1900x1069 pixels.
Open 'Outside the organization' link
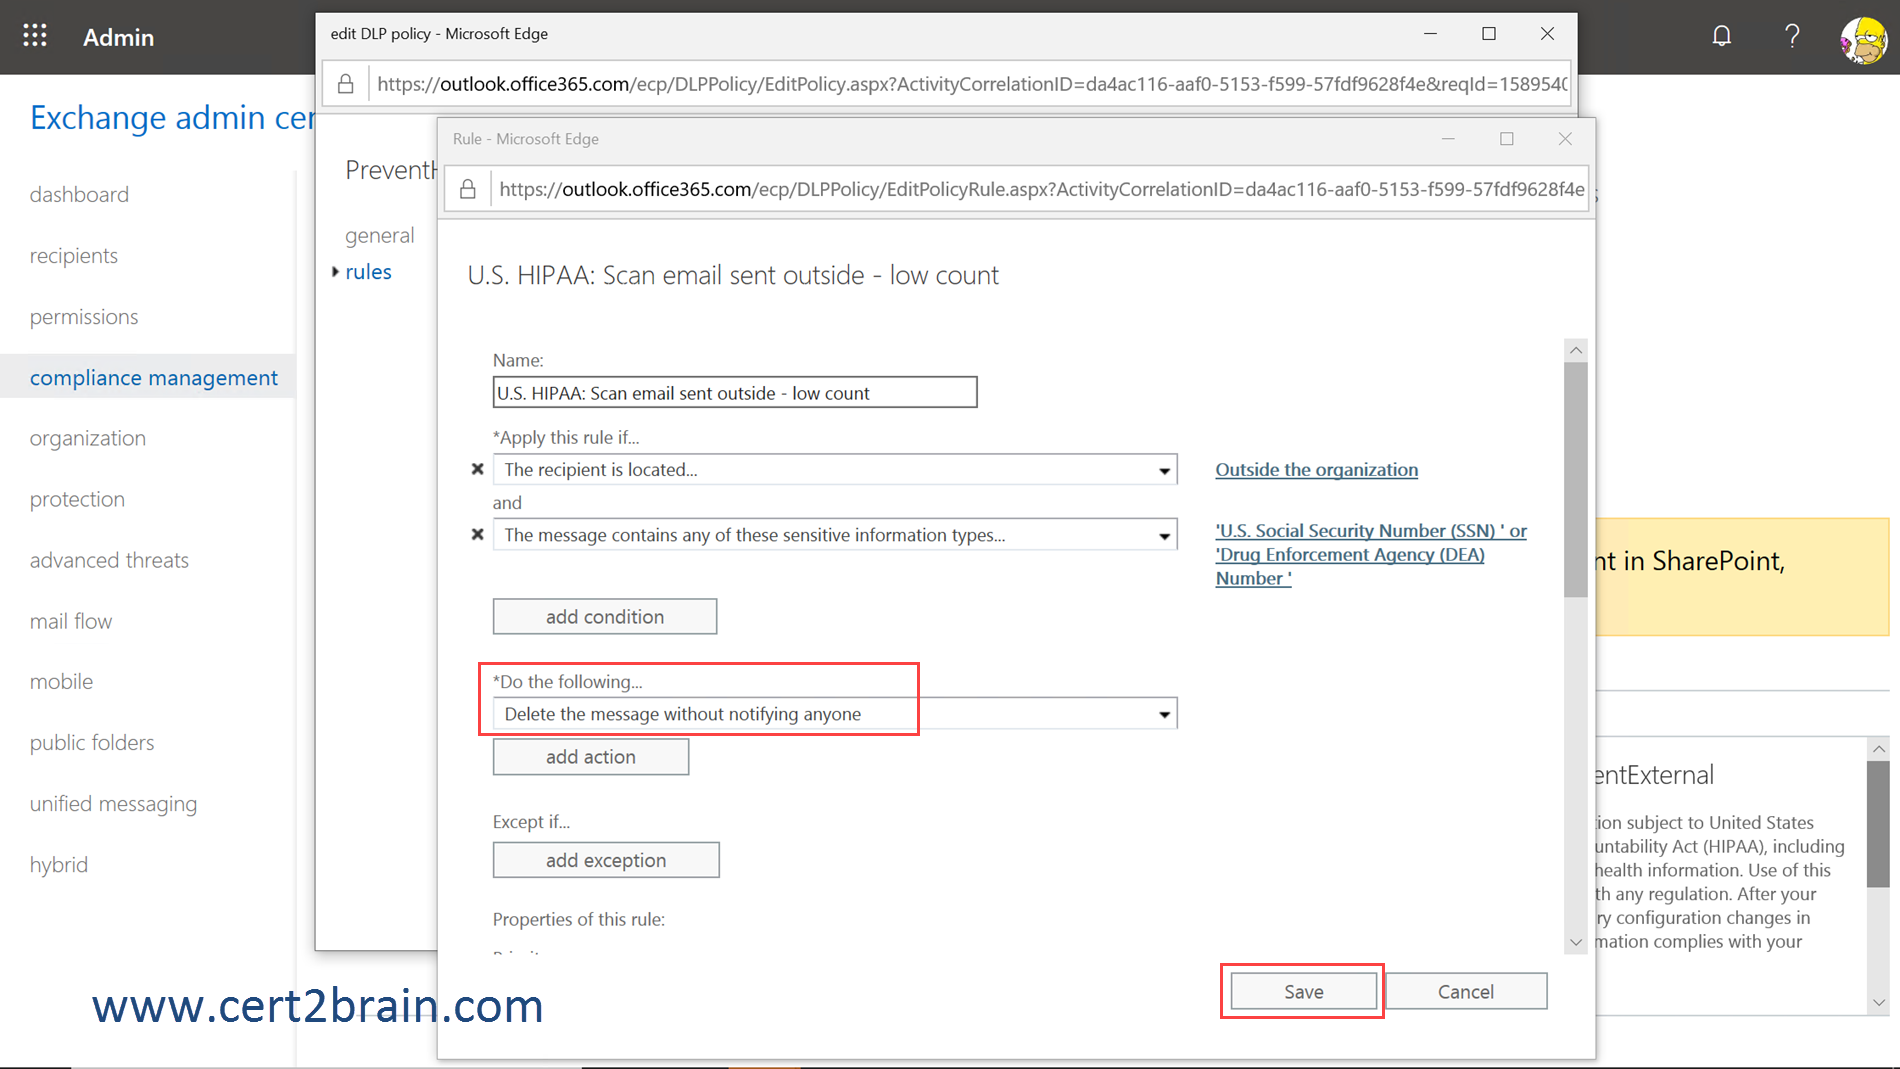(1316, 470)
